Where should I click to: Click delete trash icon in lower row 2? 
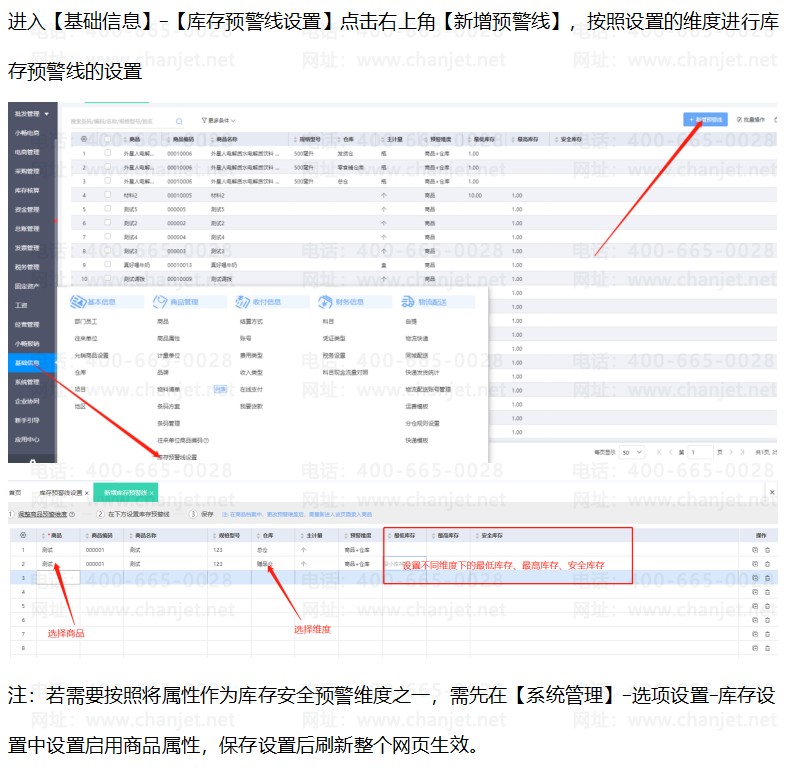click(767, 564)
